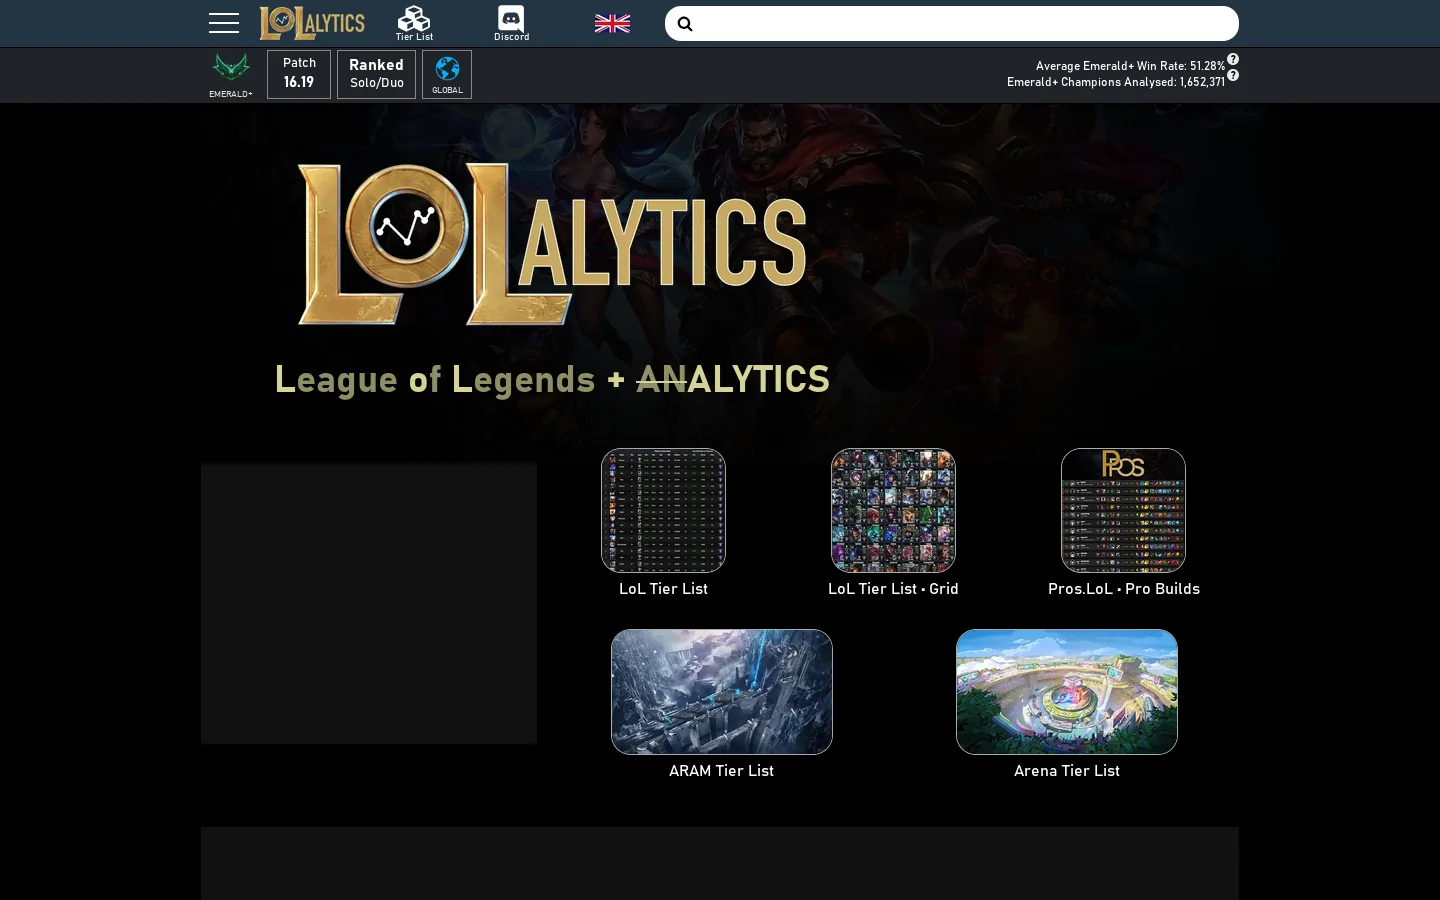Open the LoL Tier List thumbnail

[x=663, y=510]
